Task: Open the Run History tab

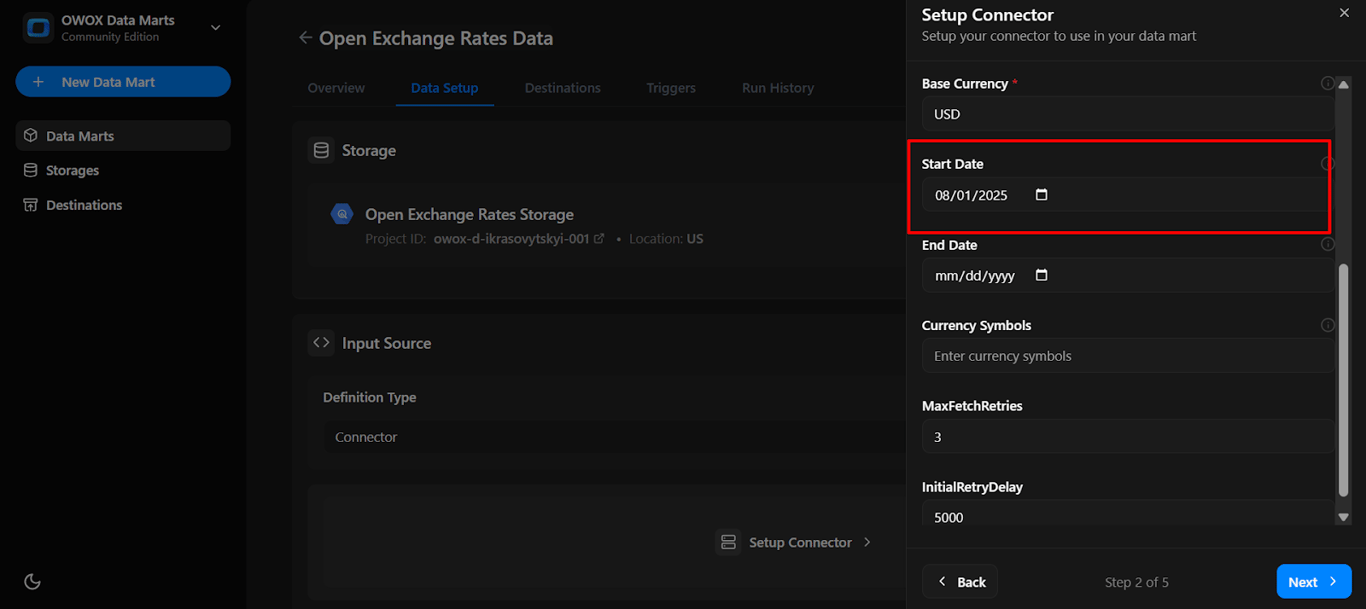Action: click(778, 88)
